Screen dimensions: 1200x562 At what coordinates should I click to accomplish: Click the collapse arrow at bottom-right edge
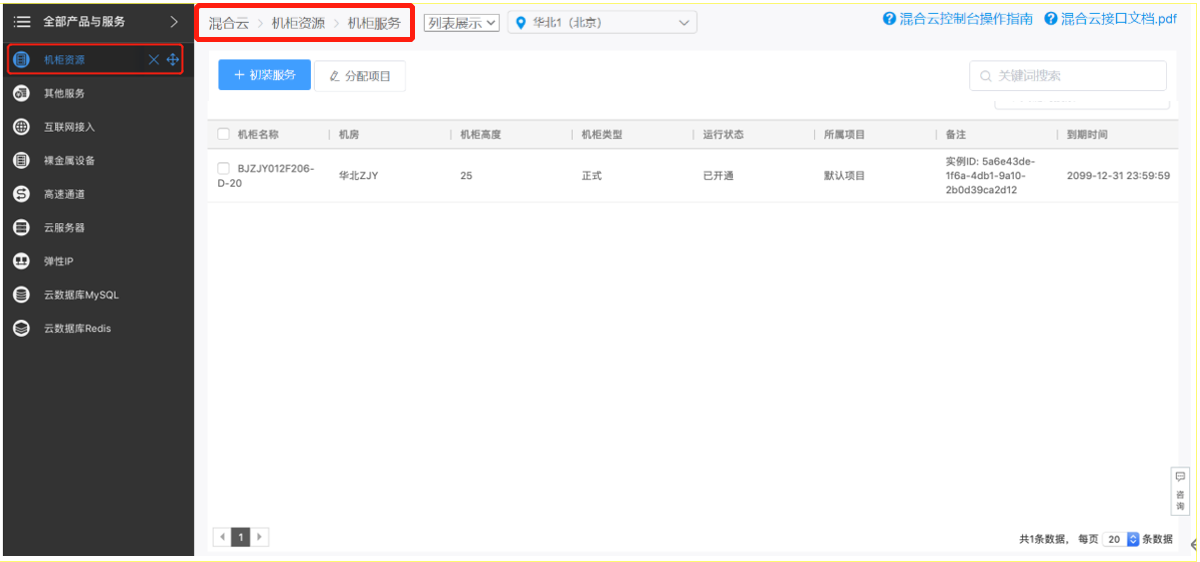pos(1194,543)
